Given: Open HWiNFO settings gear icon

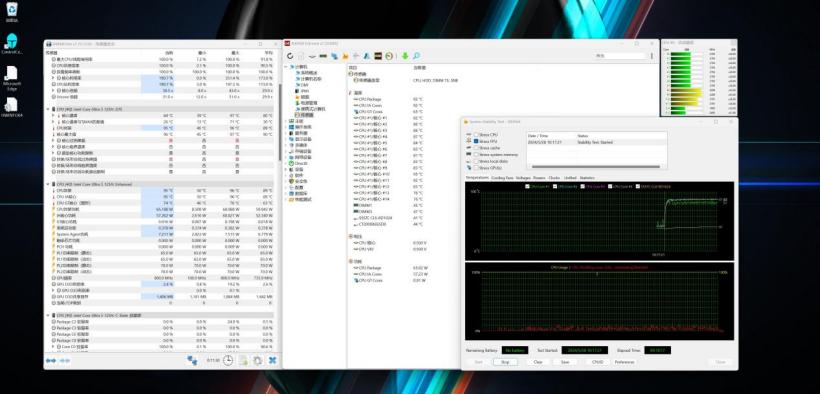Looking at the screenshot, I should click(257, 361).
